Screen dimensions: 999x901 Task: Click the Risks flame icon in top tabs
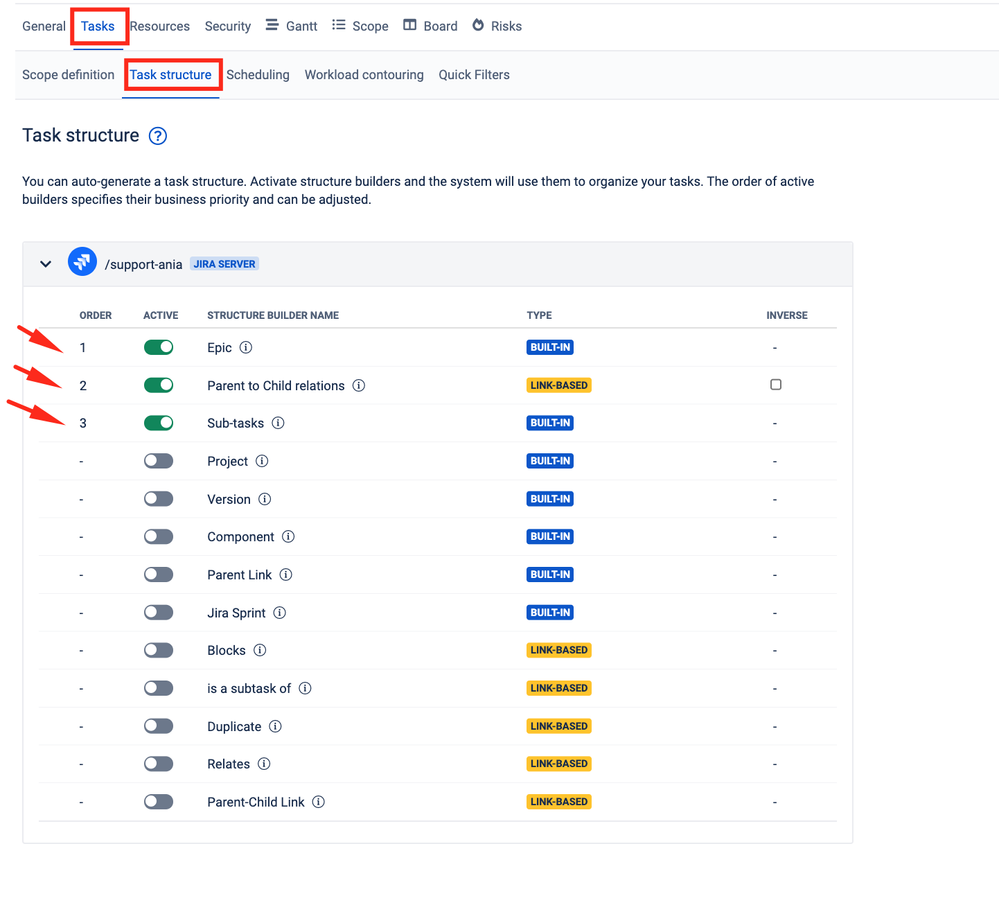[478, 25]
